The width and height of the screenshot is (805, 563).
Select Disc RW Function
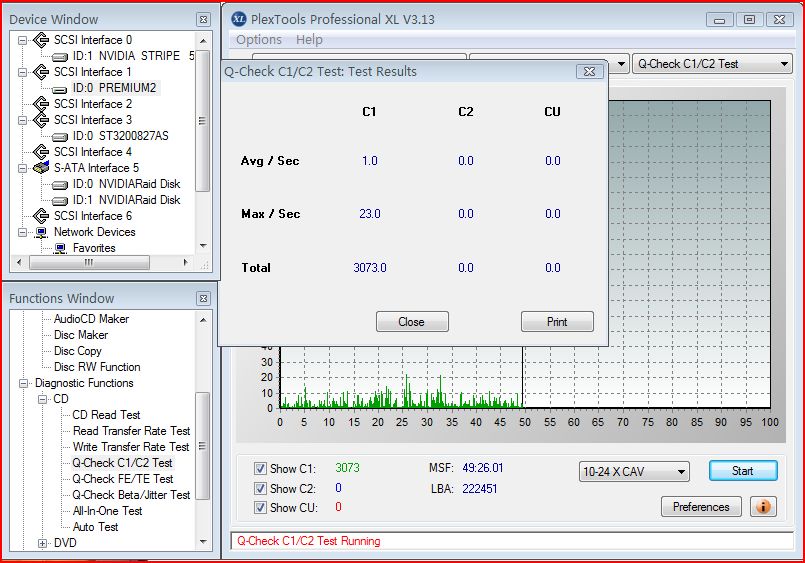coord(97,367)
